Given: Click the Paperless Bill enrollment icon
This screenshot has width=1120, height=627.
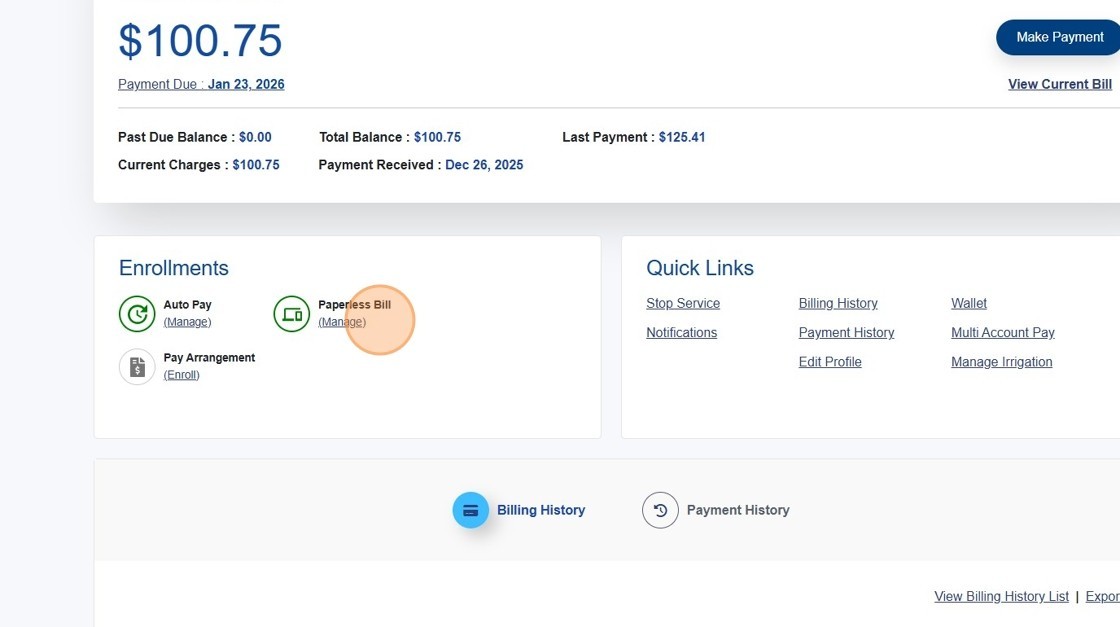Looking at the screenshot, I should [292, 314].
